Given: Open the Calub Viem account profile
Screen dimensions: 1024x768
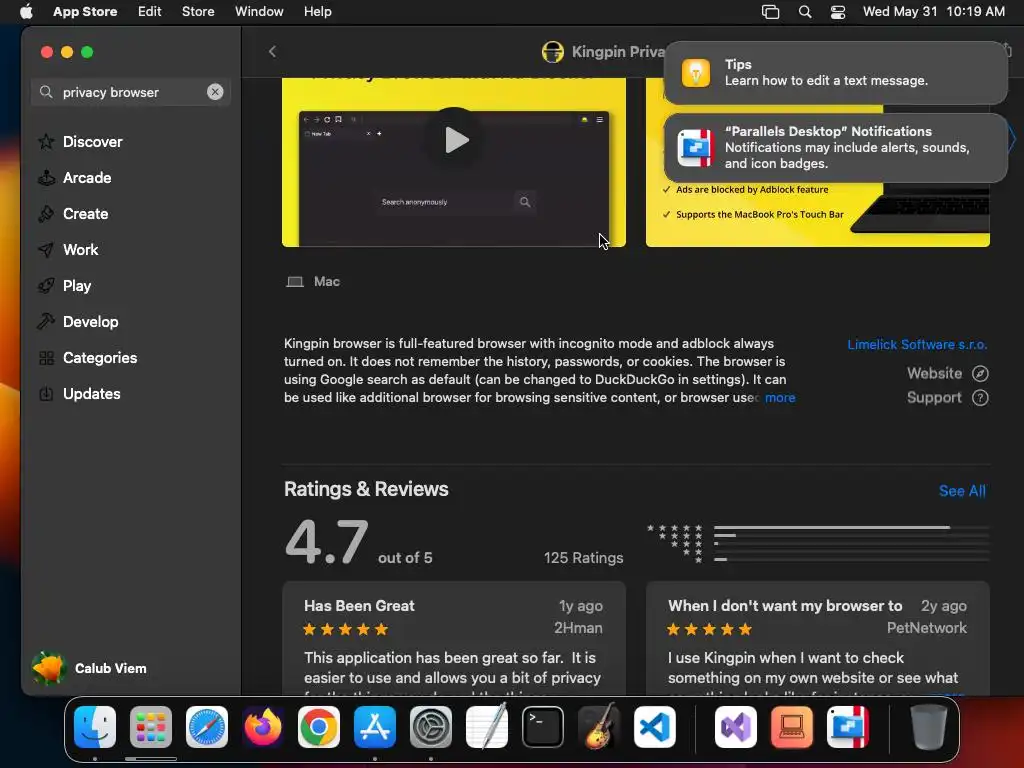Looking at the screenshot, I should click(89, 668).
